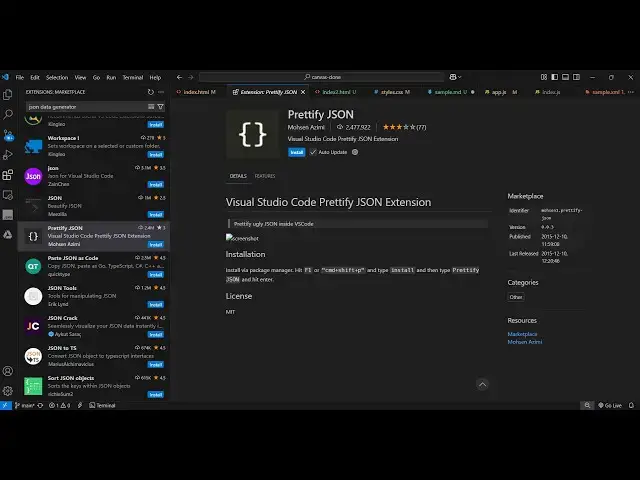Install the Workspace I extension

point(156,155)
